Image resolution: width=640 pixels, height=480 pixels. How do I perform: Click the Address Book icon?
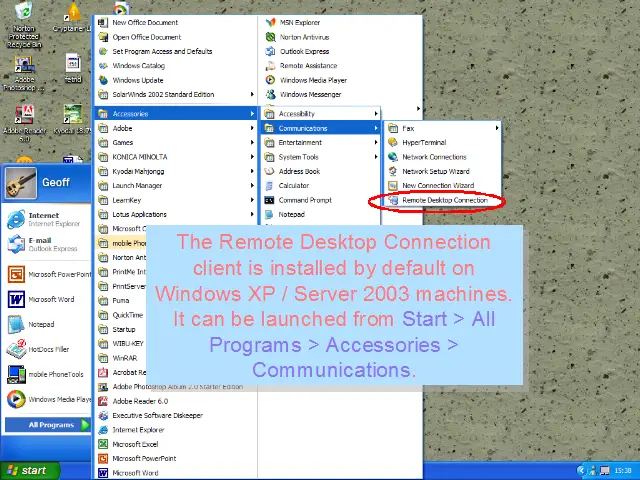269,171
